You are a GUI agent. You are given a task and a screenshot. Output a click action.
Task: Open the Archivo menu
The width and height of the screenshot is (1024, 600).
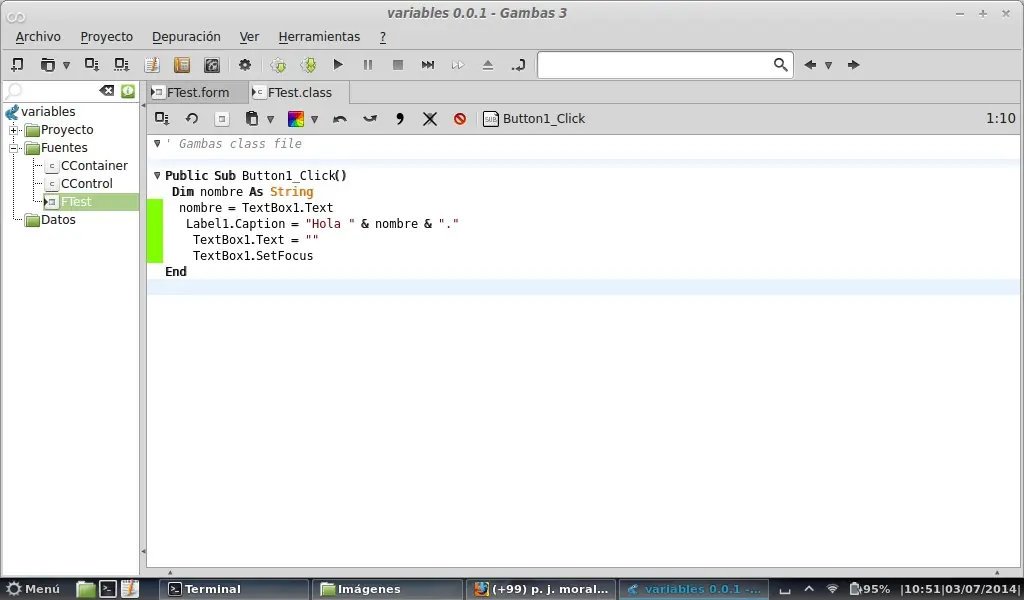[x=38, y=37]
